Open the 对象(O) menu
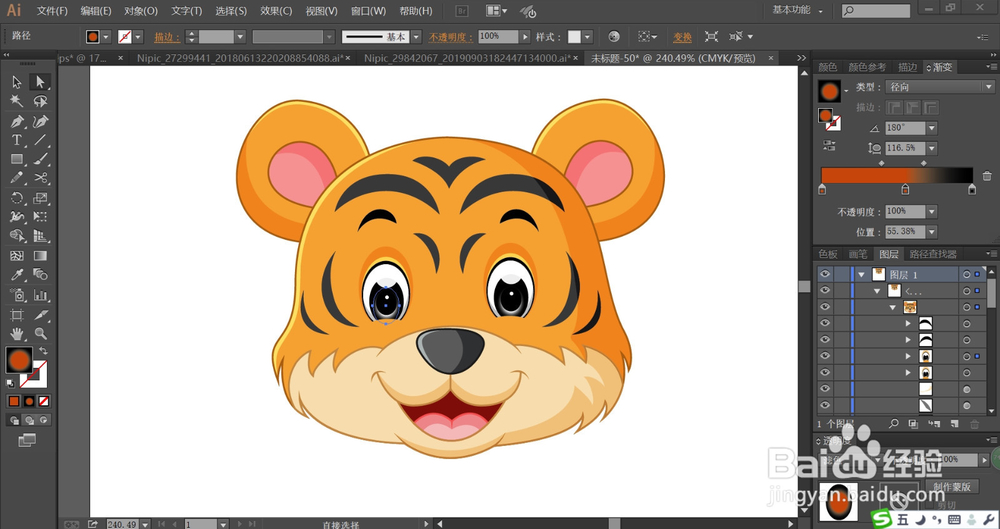The image size is (1000, 529). (x=141, y=11)
